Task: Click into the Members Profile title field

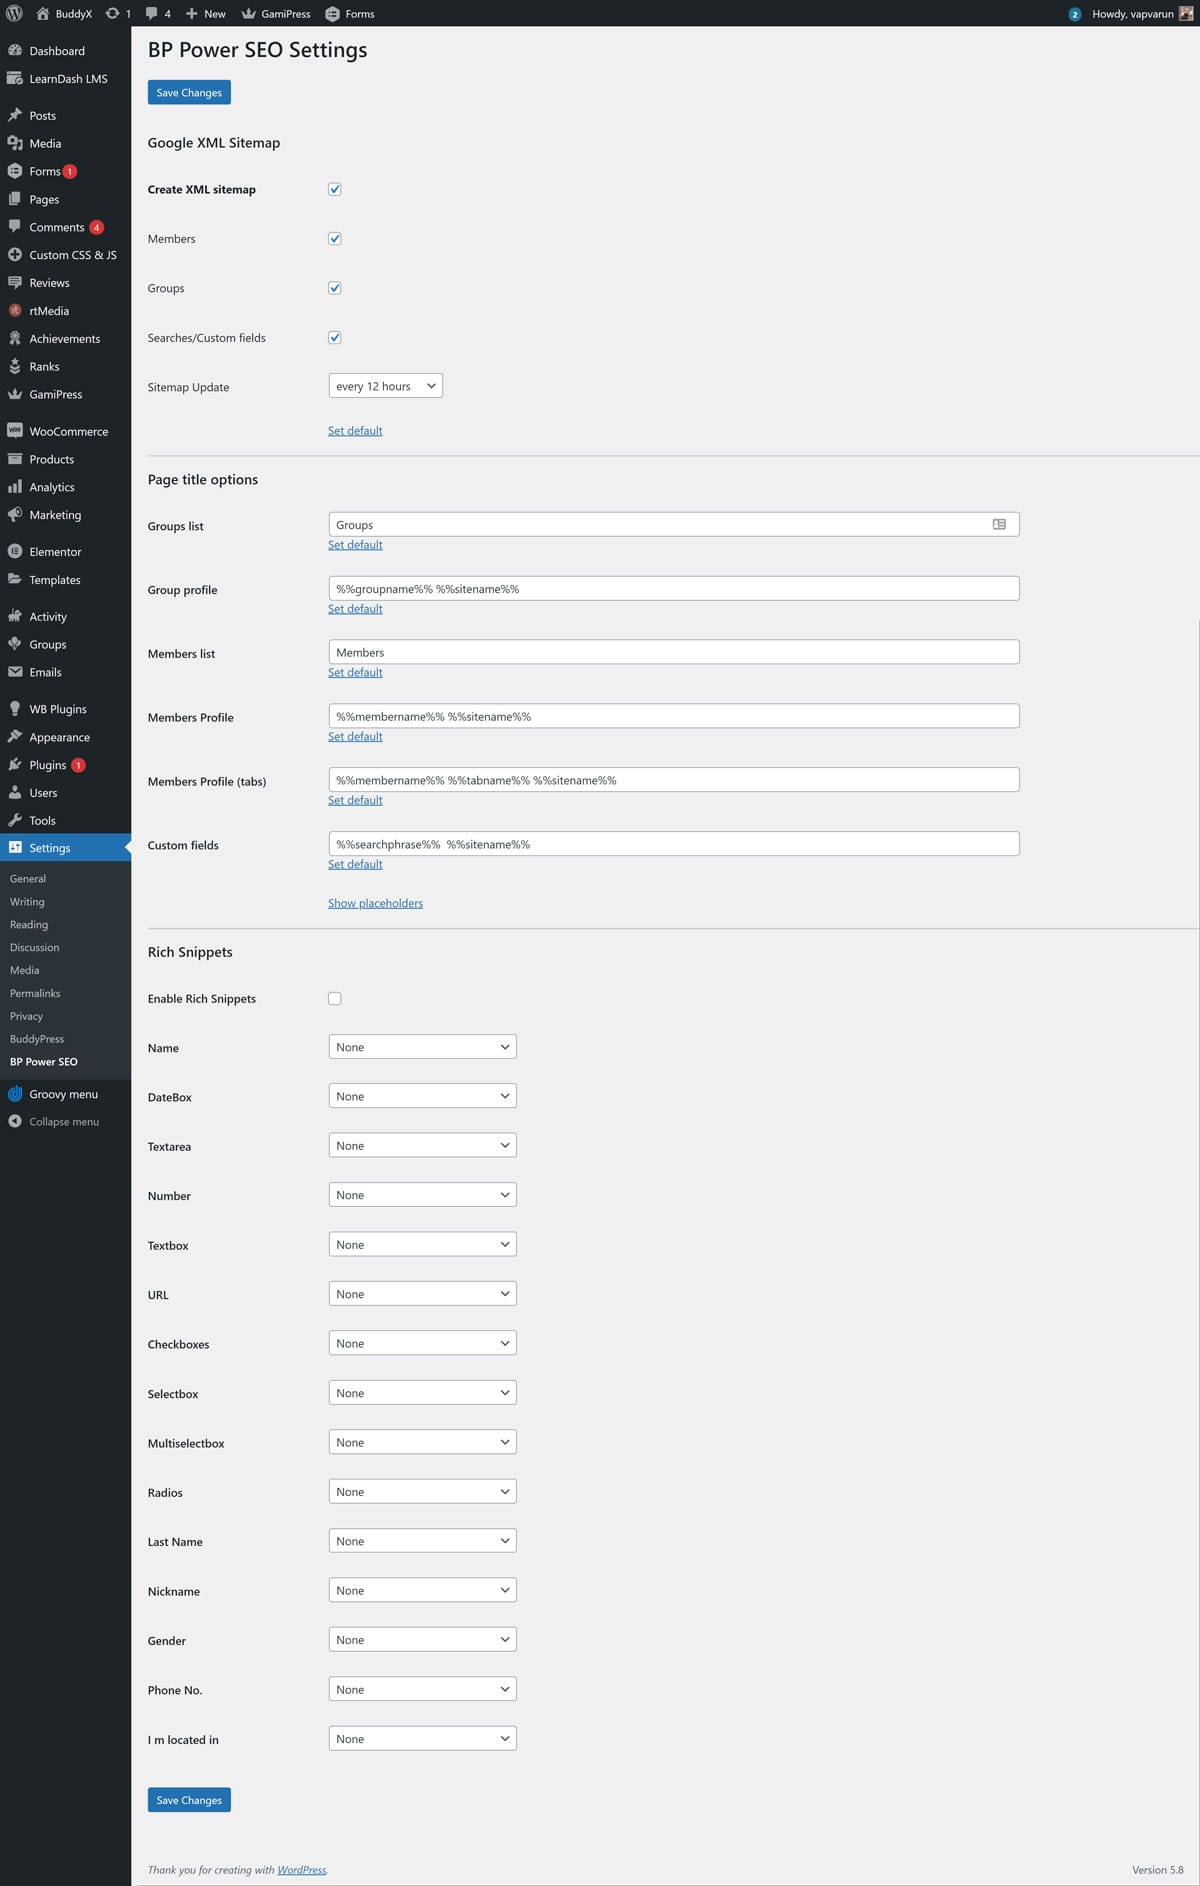Action: coord(673,717)
